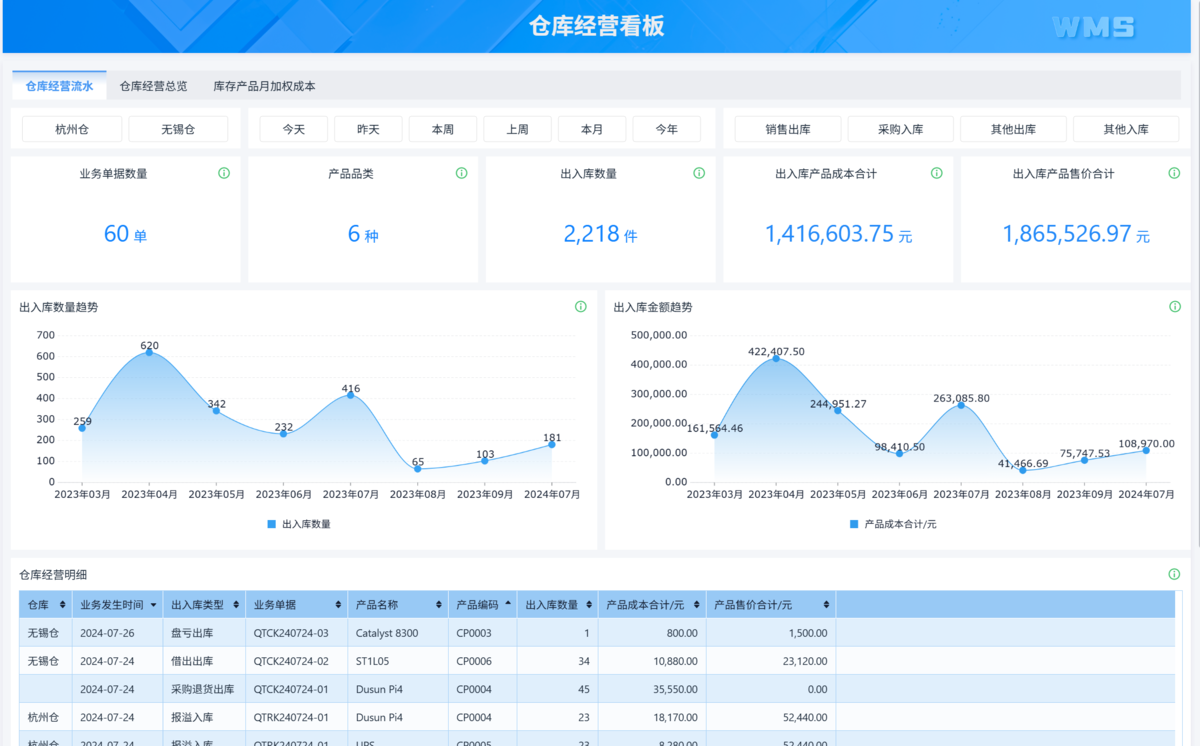1200x746 pixels.
Task: Open info icon on 出入库产品售价合计 card
Action: click(1173, 173)
